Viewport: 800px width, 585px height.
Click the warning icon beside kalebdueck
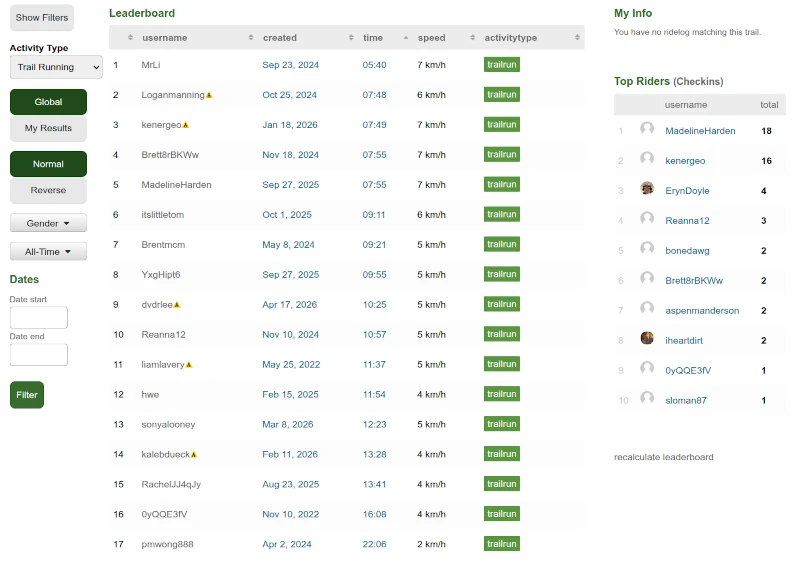click(x=194, y=455)
